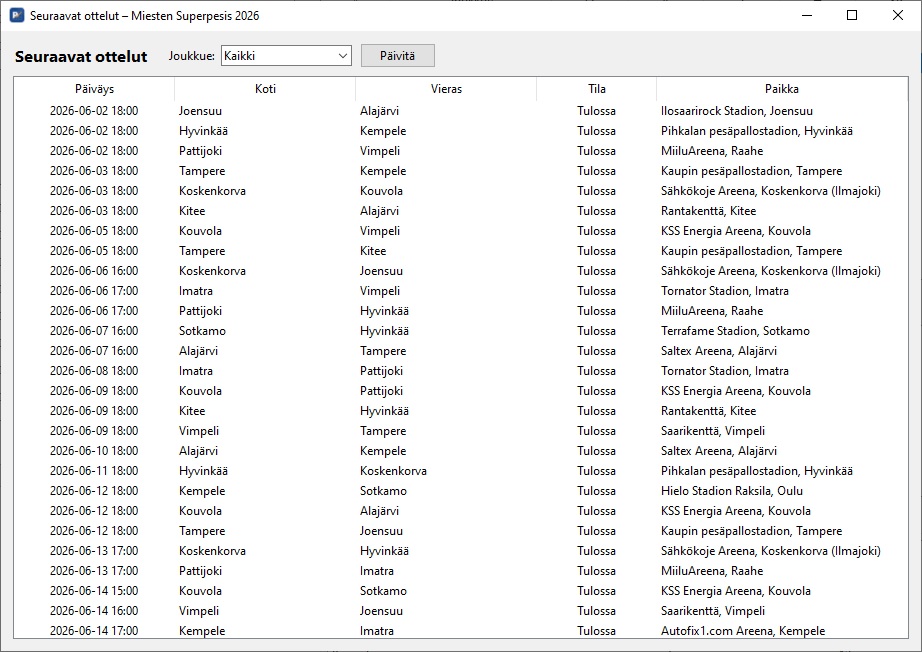
Task: Click the Paikka column header
Action: pos(782,89)
